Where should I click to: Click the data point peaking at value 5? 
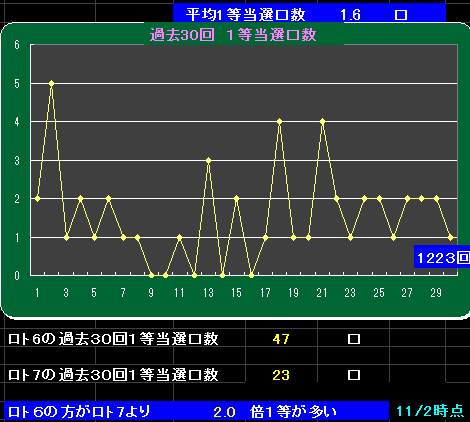click(x=51, y=83)
